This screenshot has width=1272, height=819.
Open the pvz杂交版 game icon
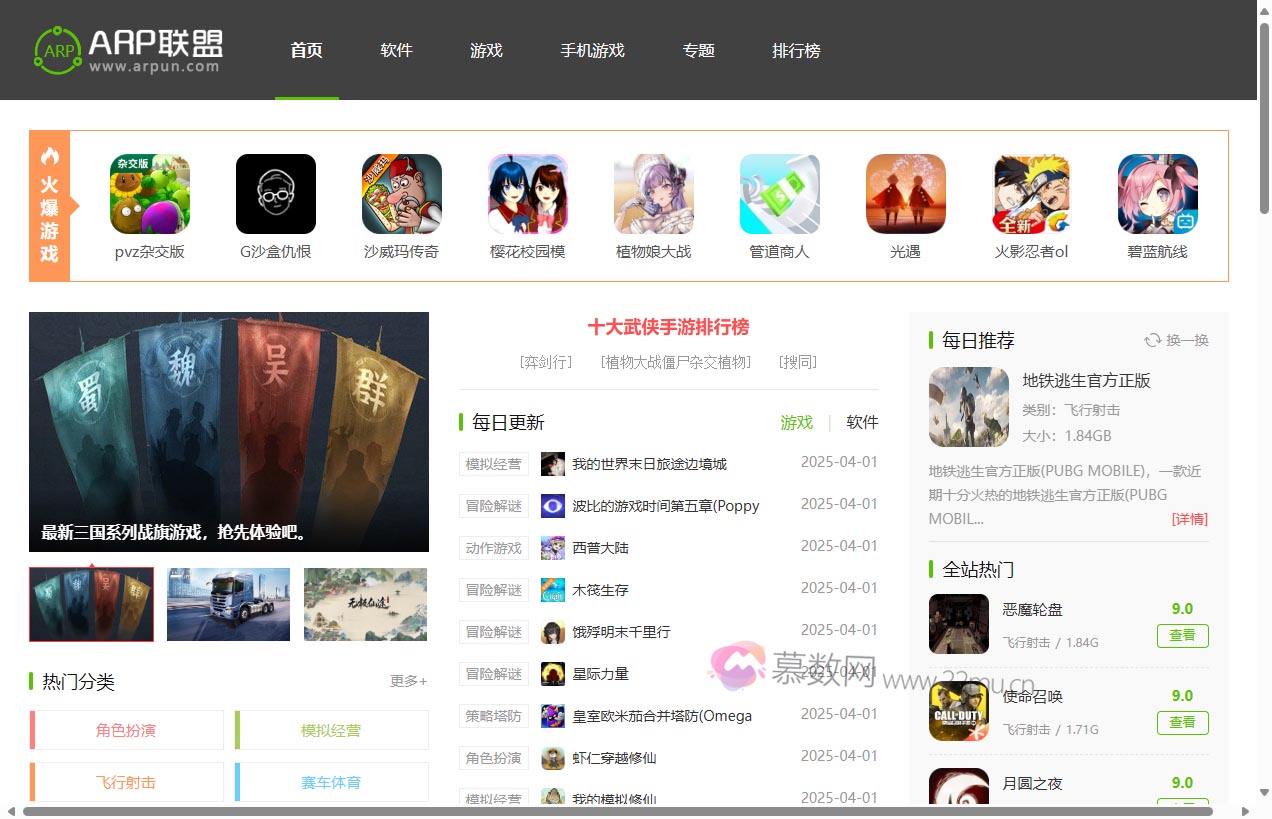tap(150, 194)
